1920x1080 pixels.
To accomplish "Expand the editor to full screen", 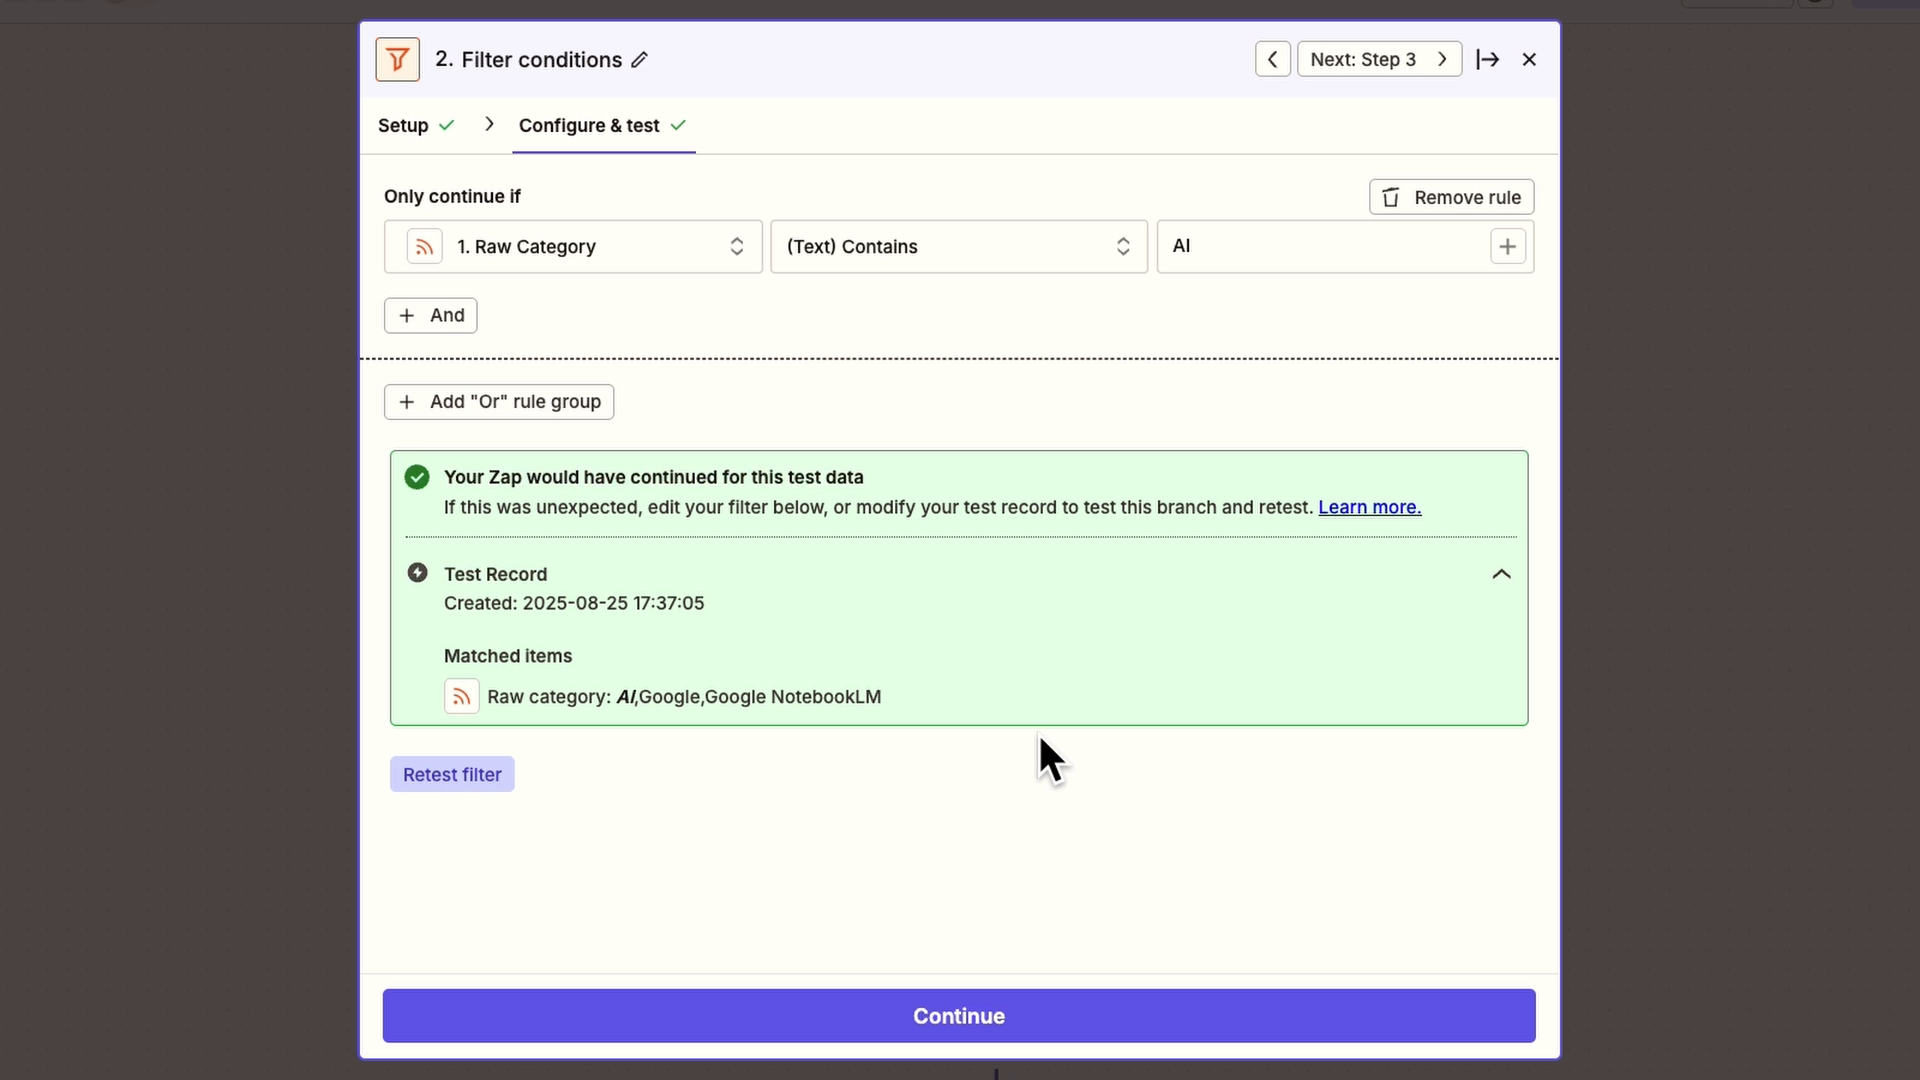I will [x=1487, y=59].
